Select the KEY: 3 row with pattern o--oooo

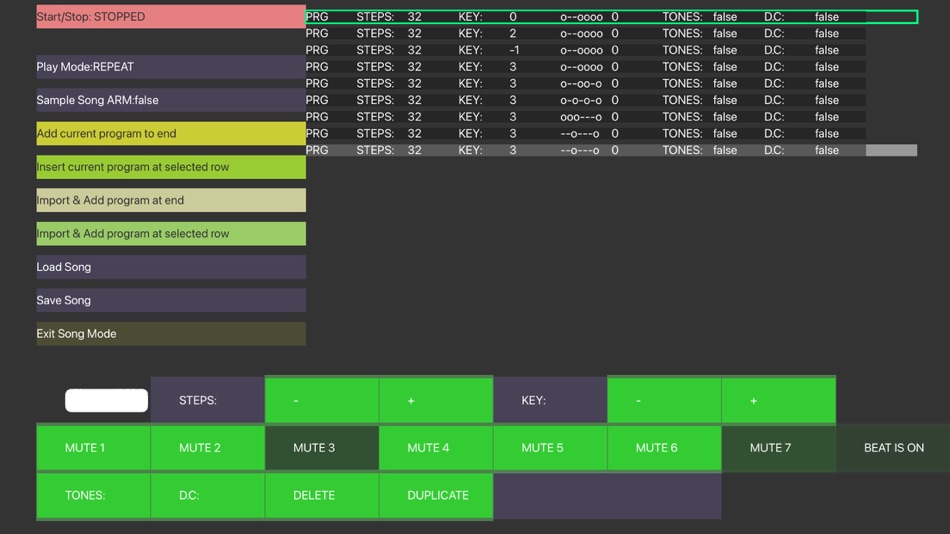585,67
